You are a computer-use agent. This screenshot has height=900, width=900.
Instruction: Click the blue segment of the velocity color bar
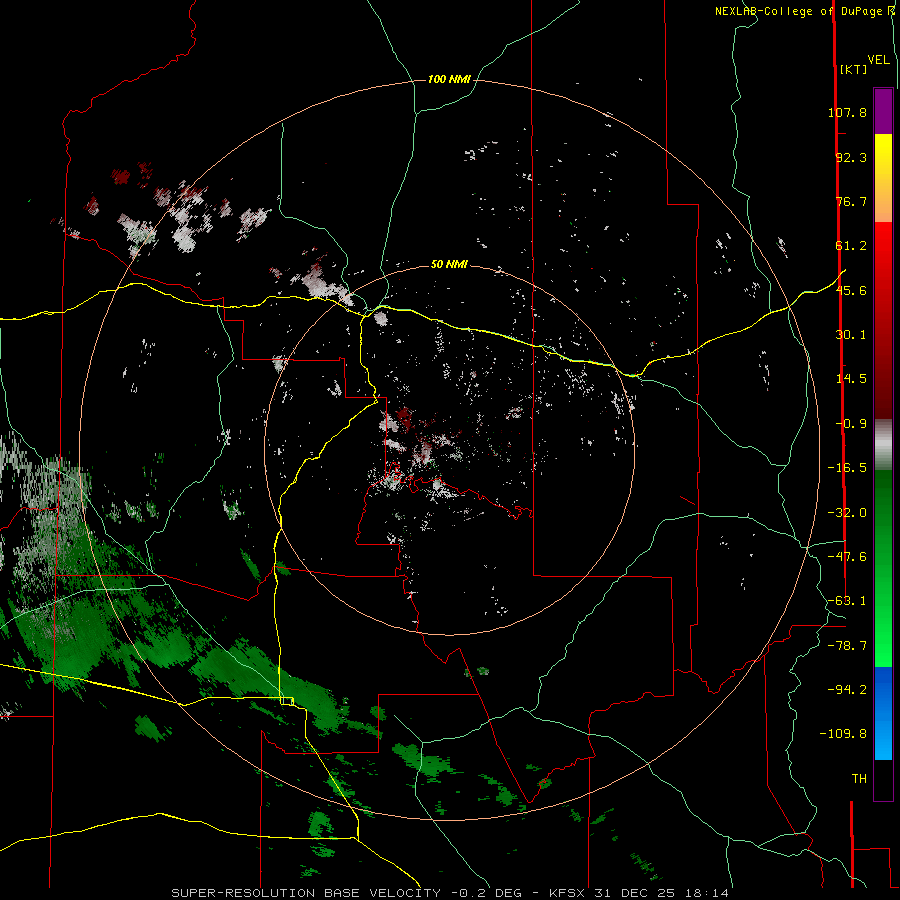pos(883,713)
